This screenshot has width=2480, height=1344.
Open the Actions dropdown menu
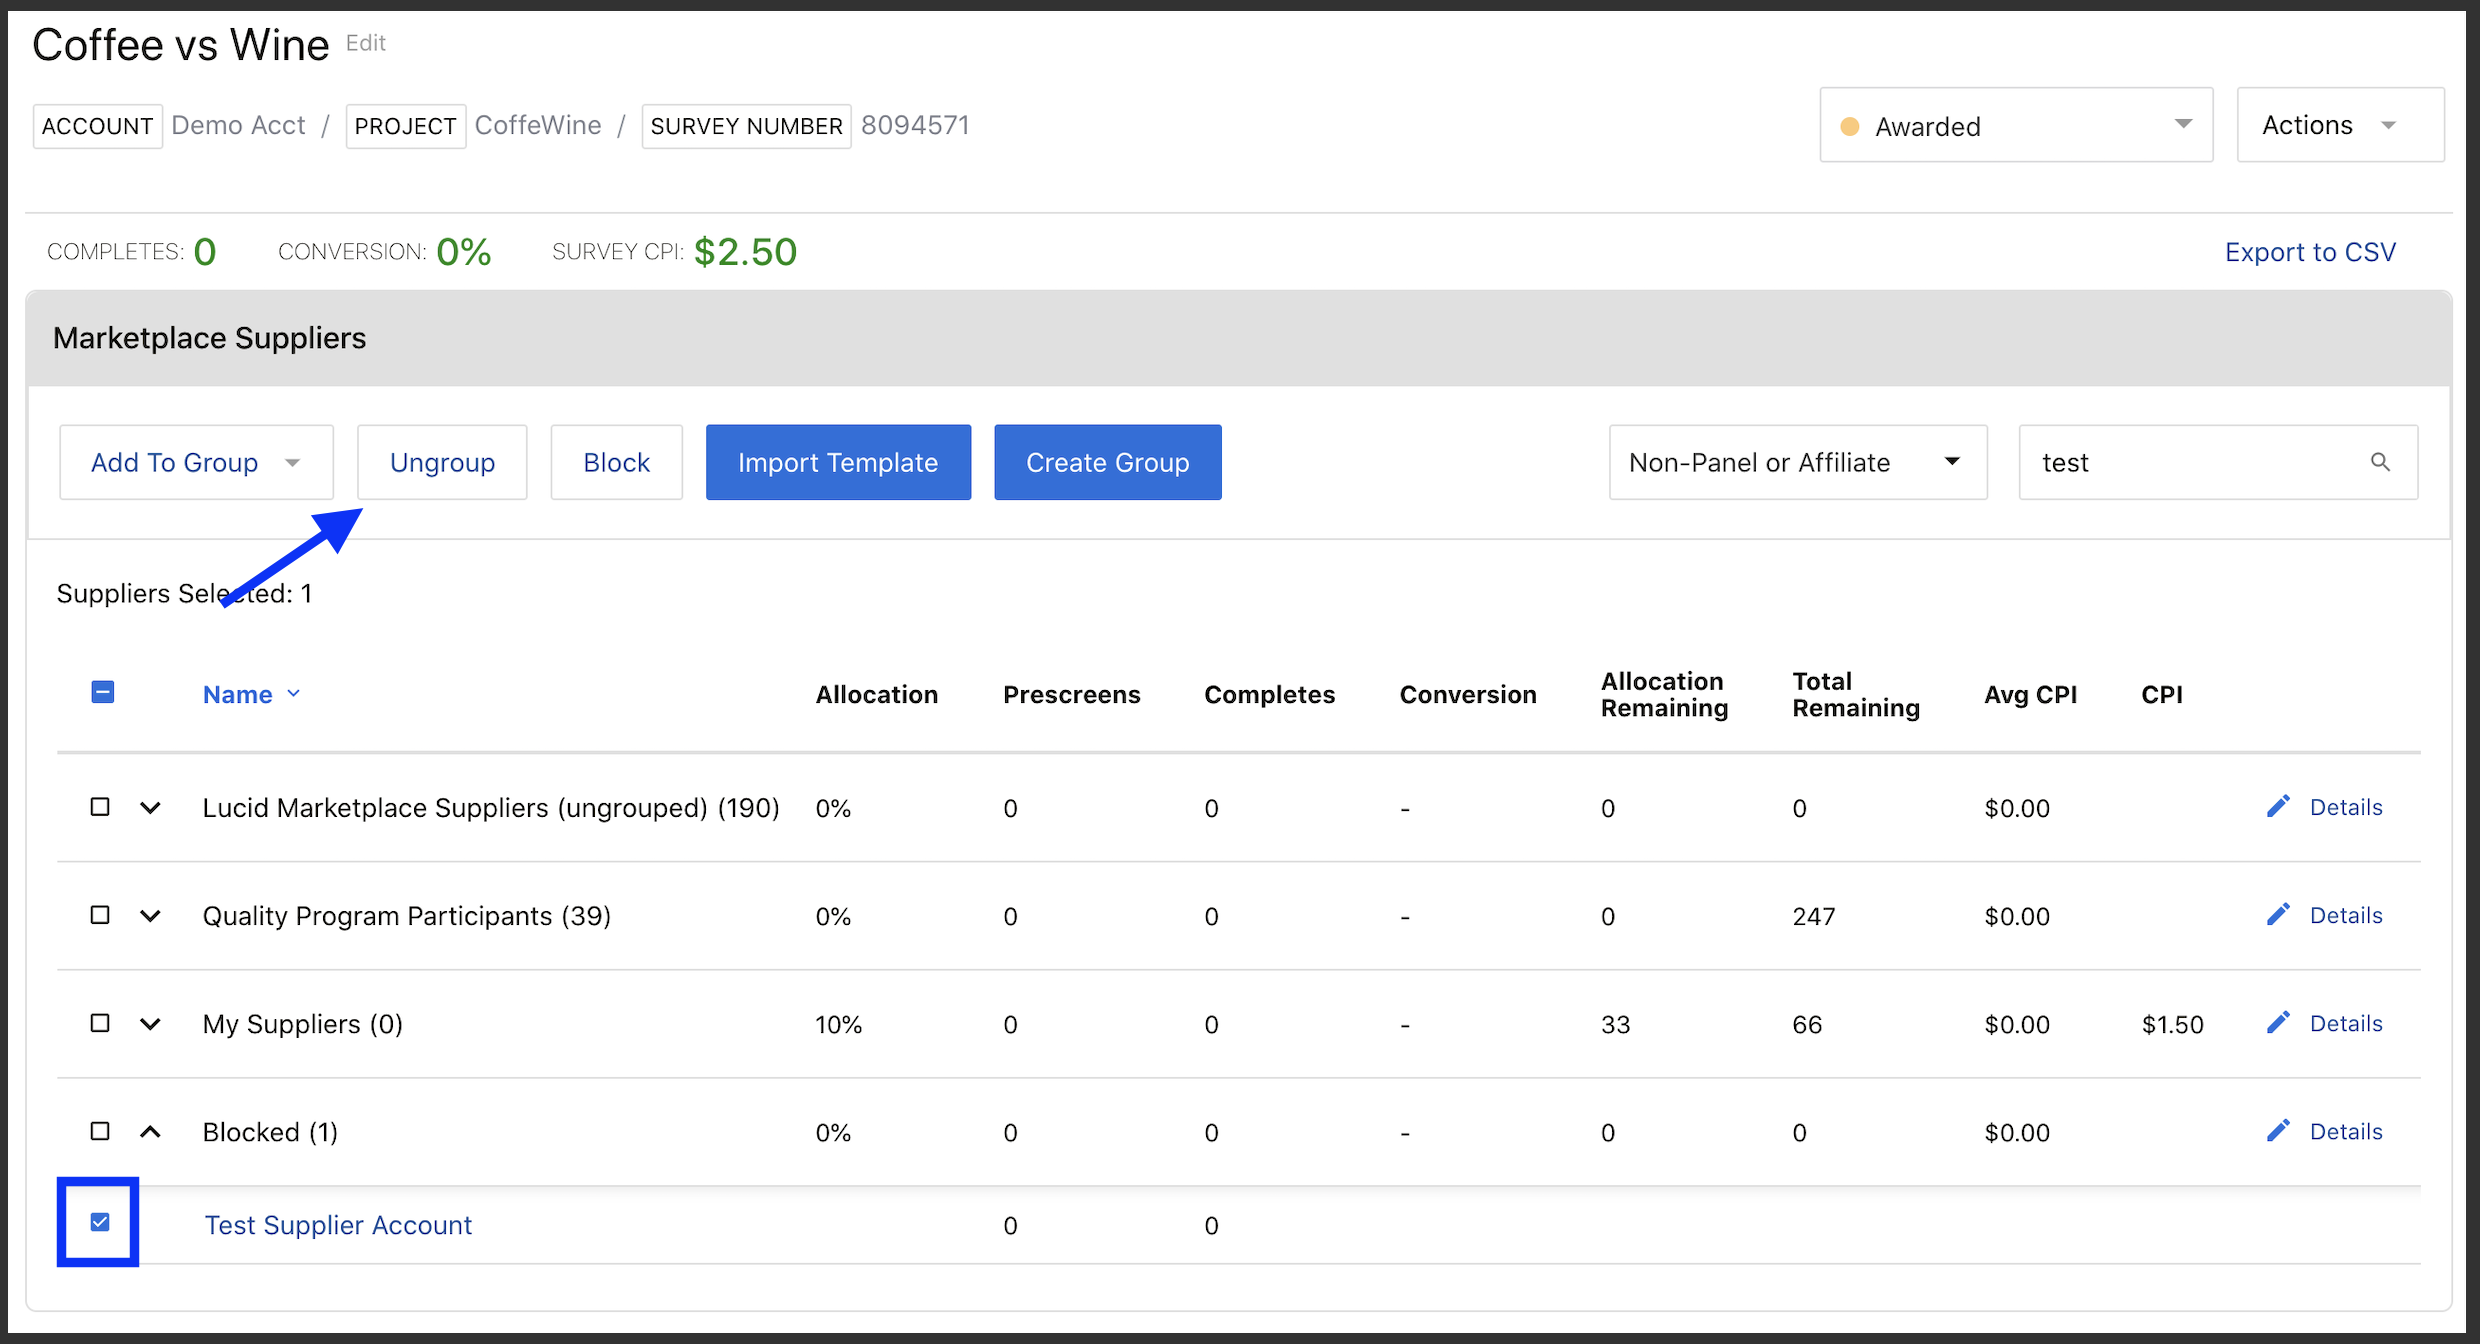point(2340,125)
